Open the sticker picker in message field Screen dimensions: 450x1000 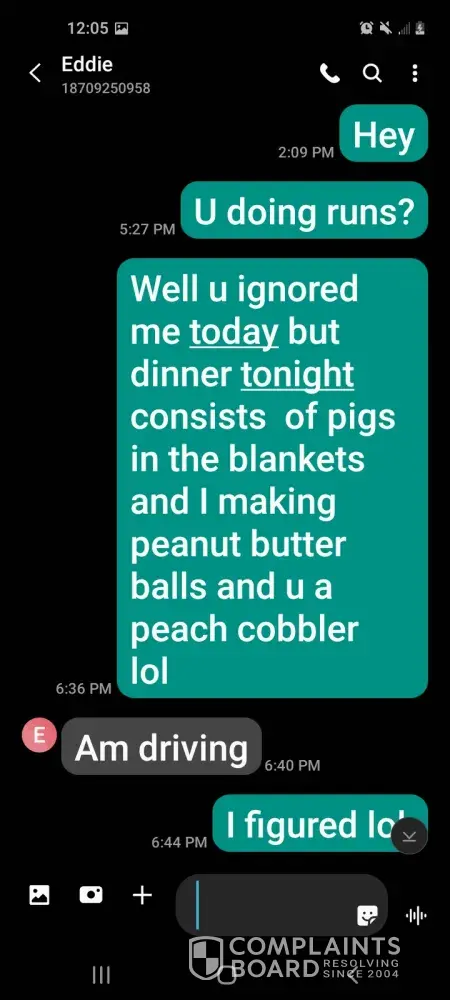coord(368,916)
